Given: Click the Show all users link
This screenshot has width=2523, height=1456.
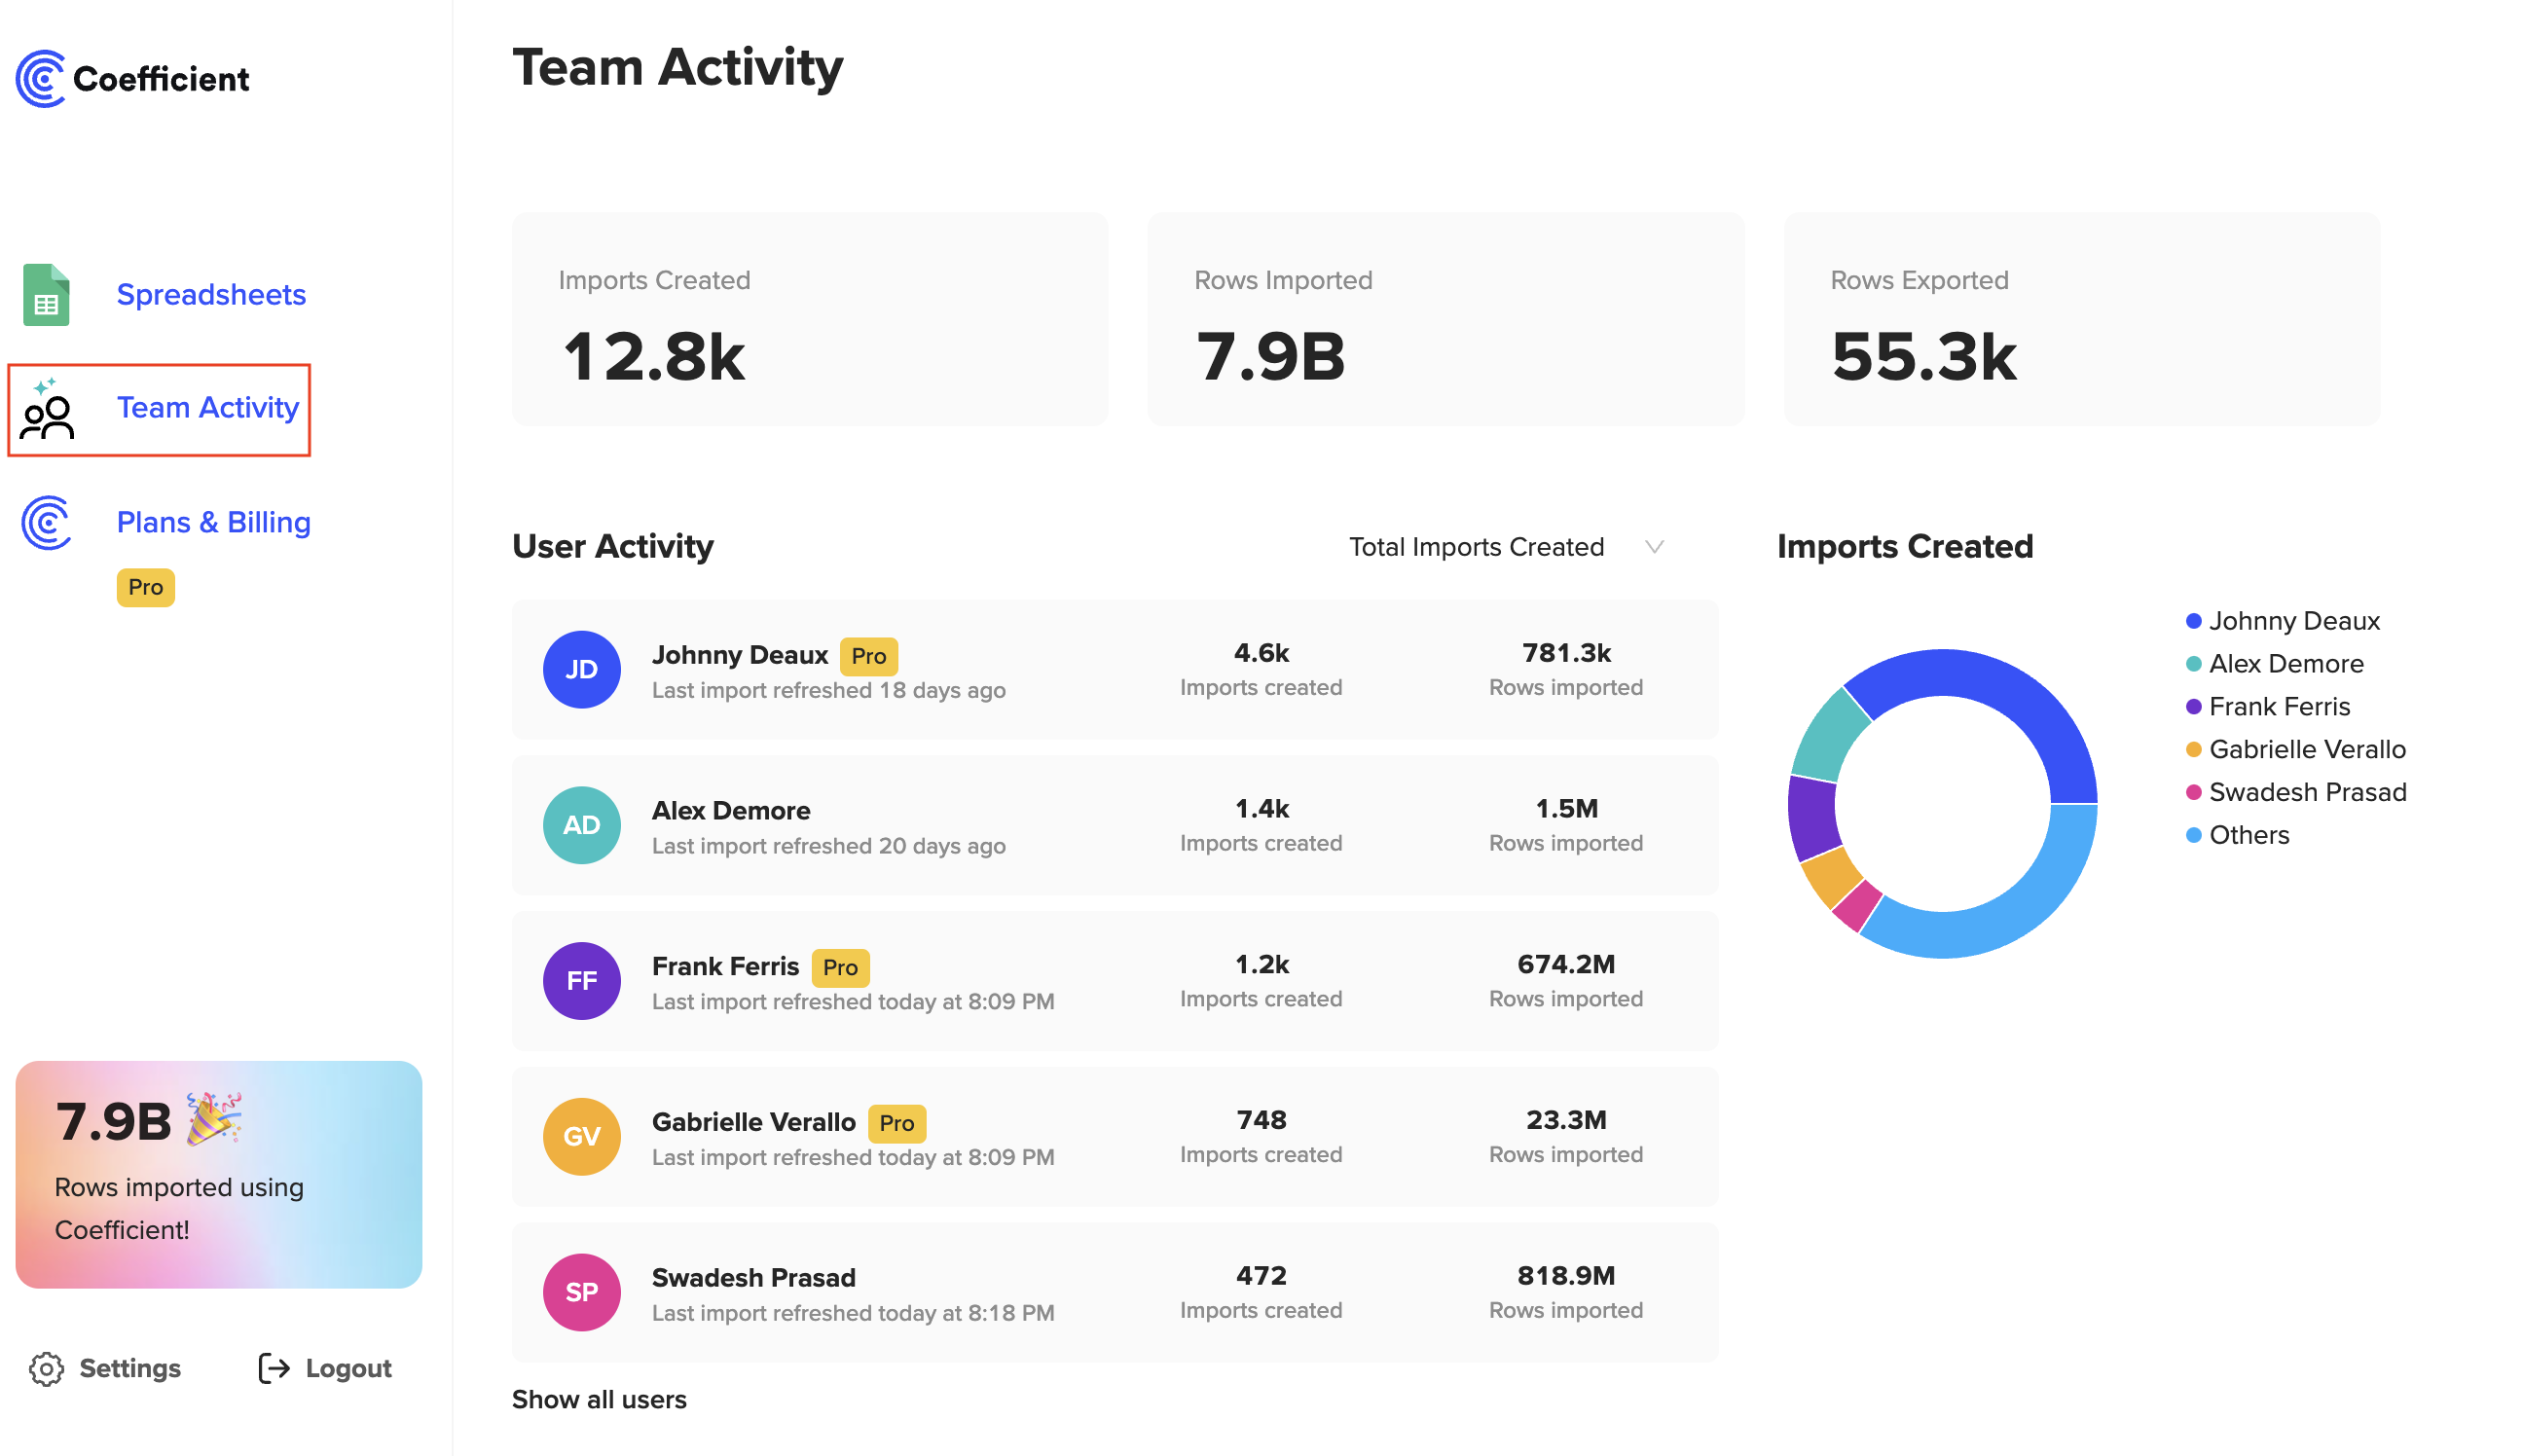Looking at the screenshot, I should click(599, 1399).
